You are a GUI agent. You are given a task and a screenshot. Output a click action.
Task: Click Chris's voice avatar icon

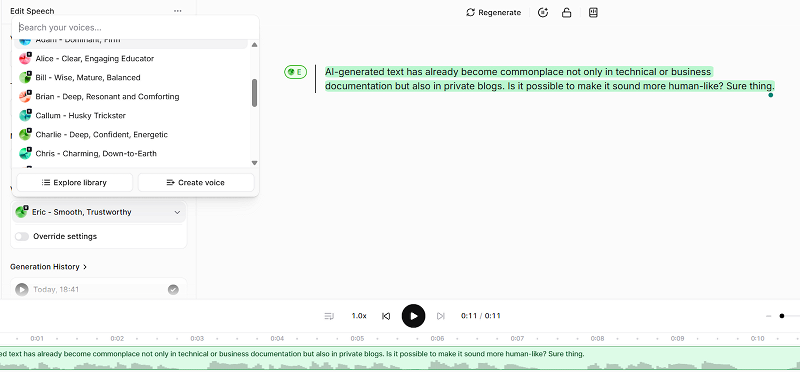point(25,154)
